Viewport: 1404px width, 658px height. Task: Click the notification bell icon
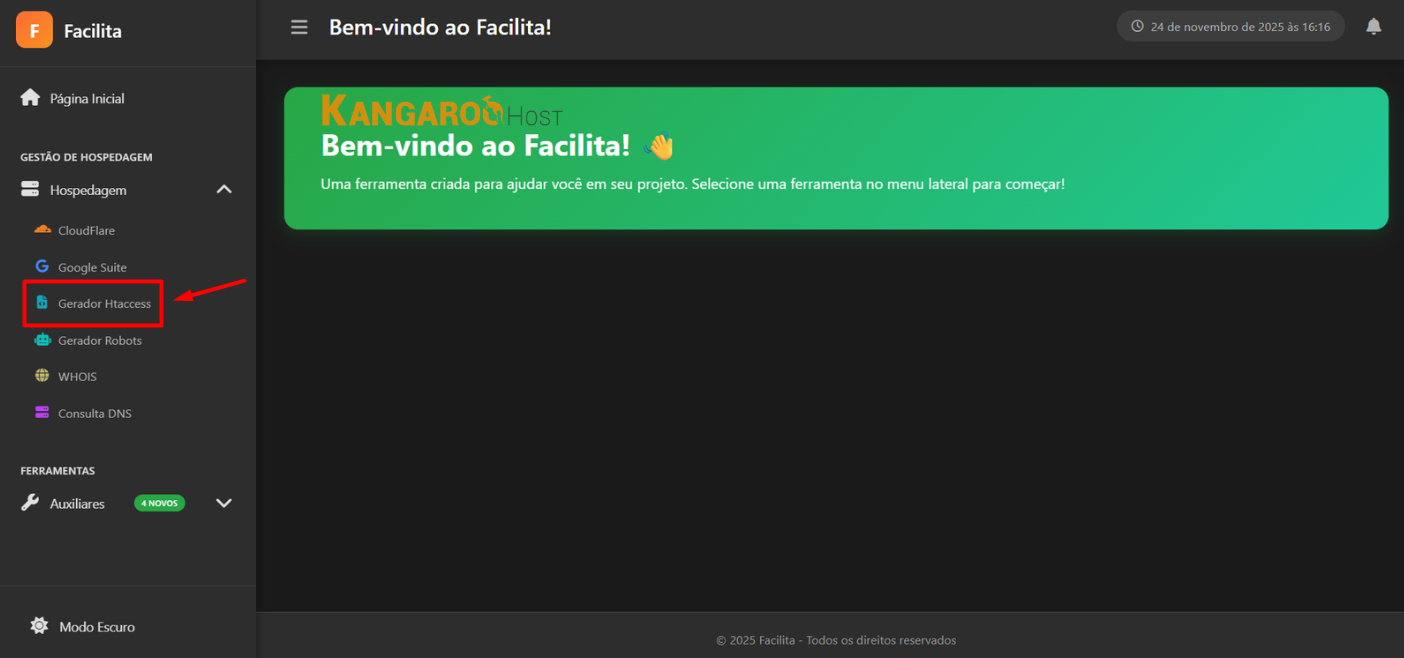pyautogui.click(x=1374, y=27)
